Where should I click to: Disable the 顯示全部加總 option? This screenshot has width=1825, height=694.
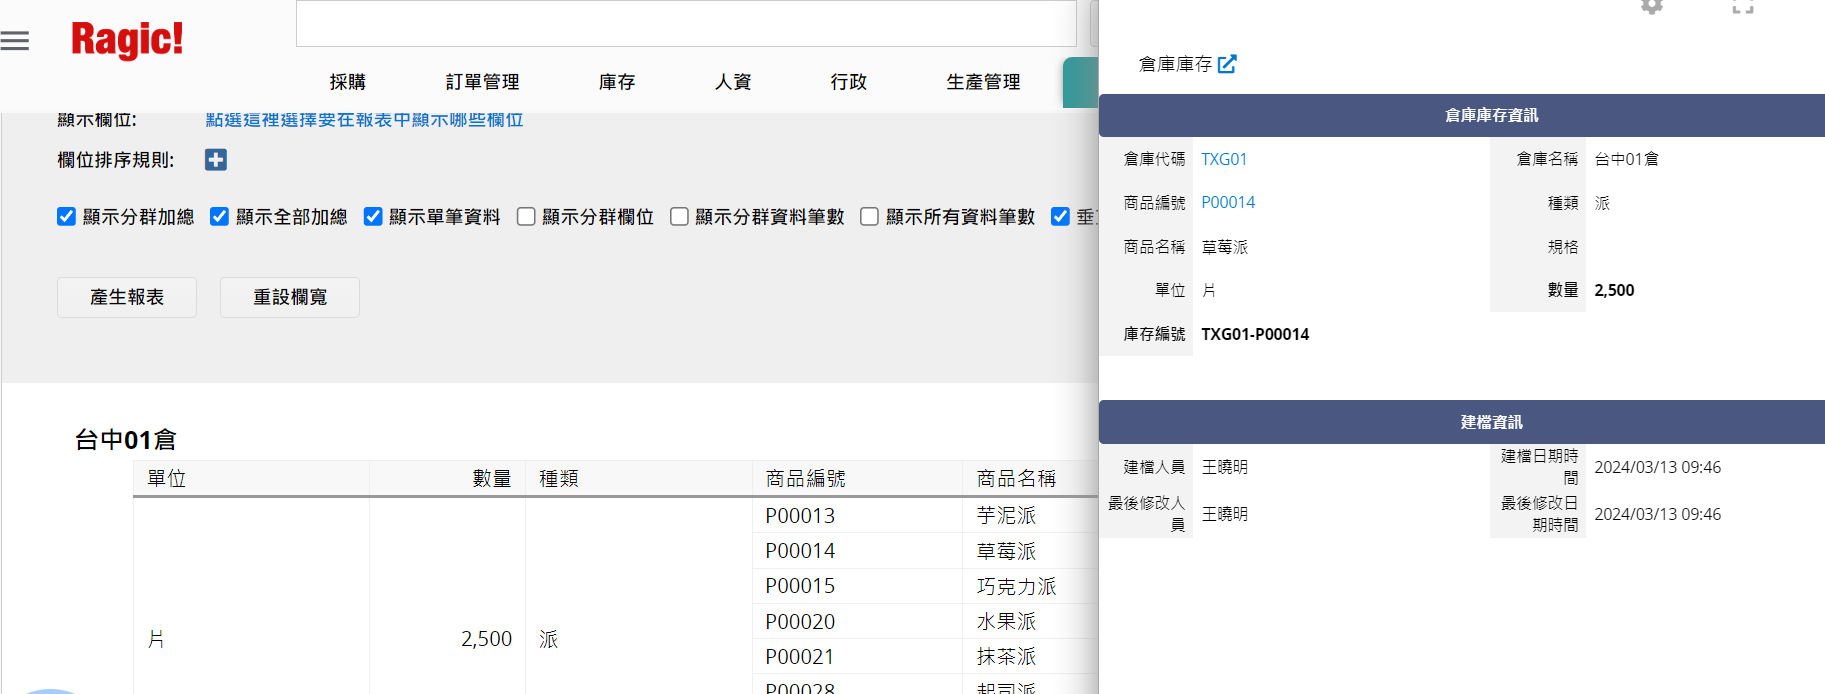point(220,217)
